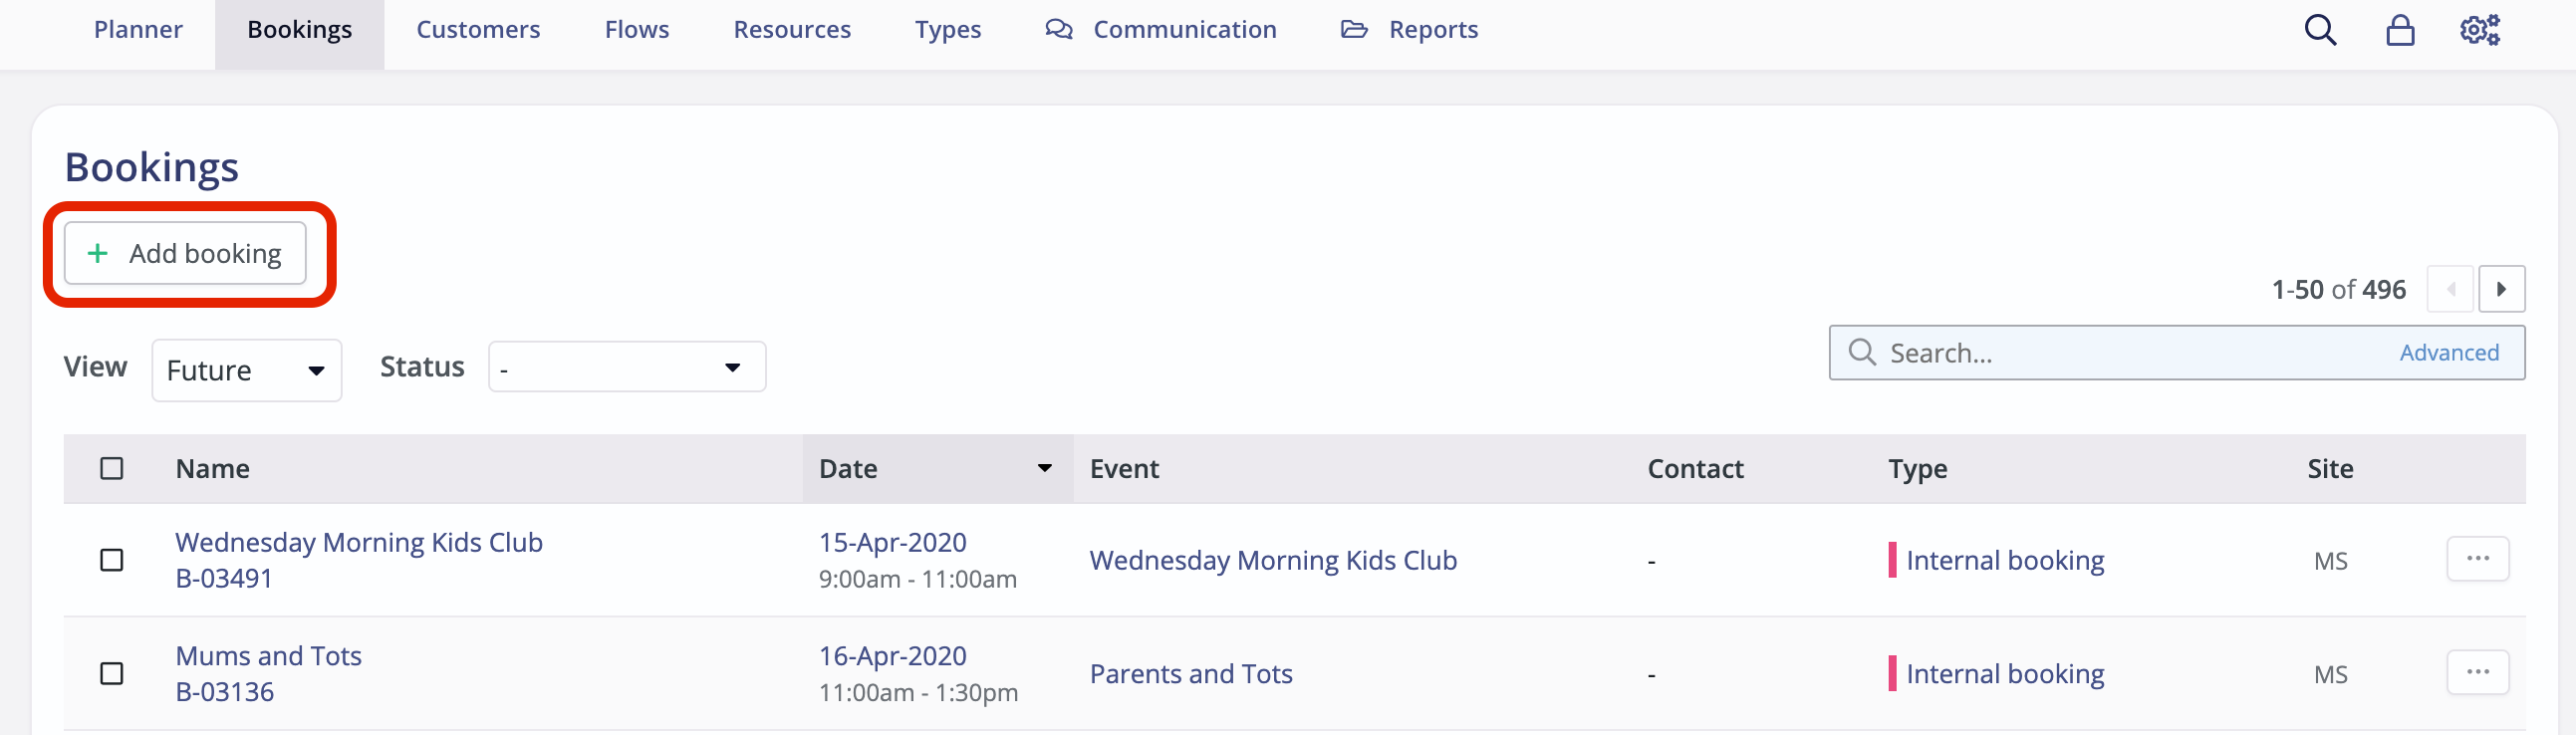Viewport: 2576px width, 735px height.
Task: Tick the checkbox beside Mums and Tots
Action: coord(111,673)
